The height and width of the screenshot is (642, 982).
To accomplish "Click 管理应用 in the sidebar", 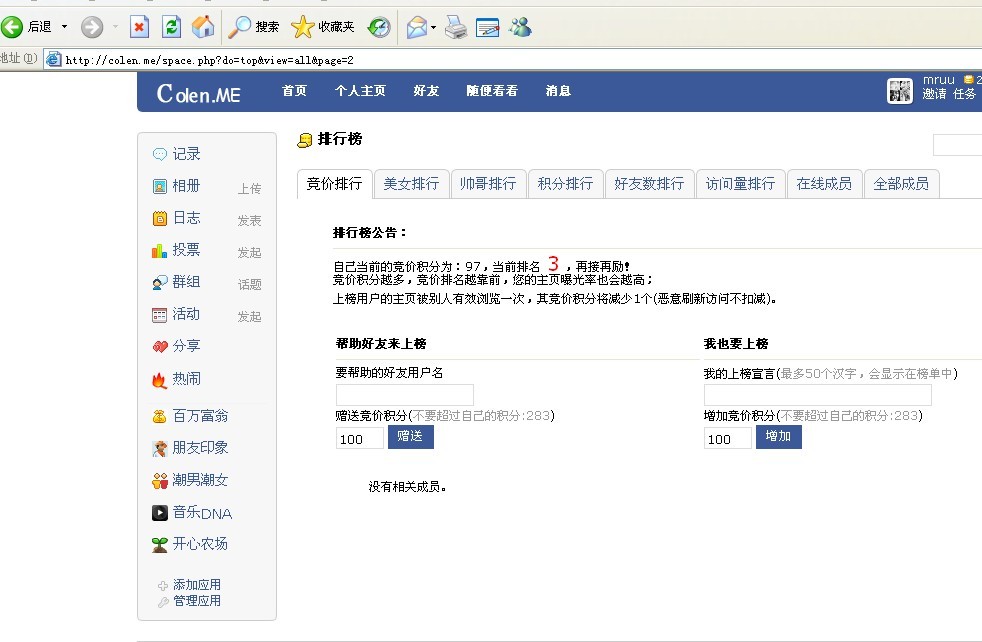I will click(196, 601).
